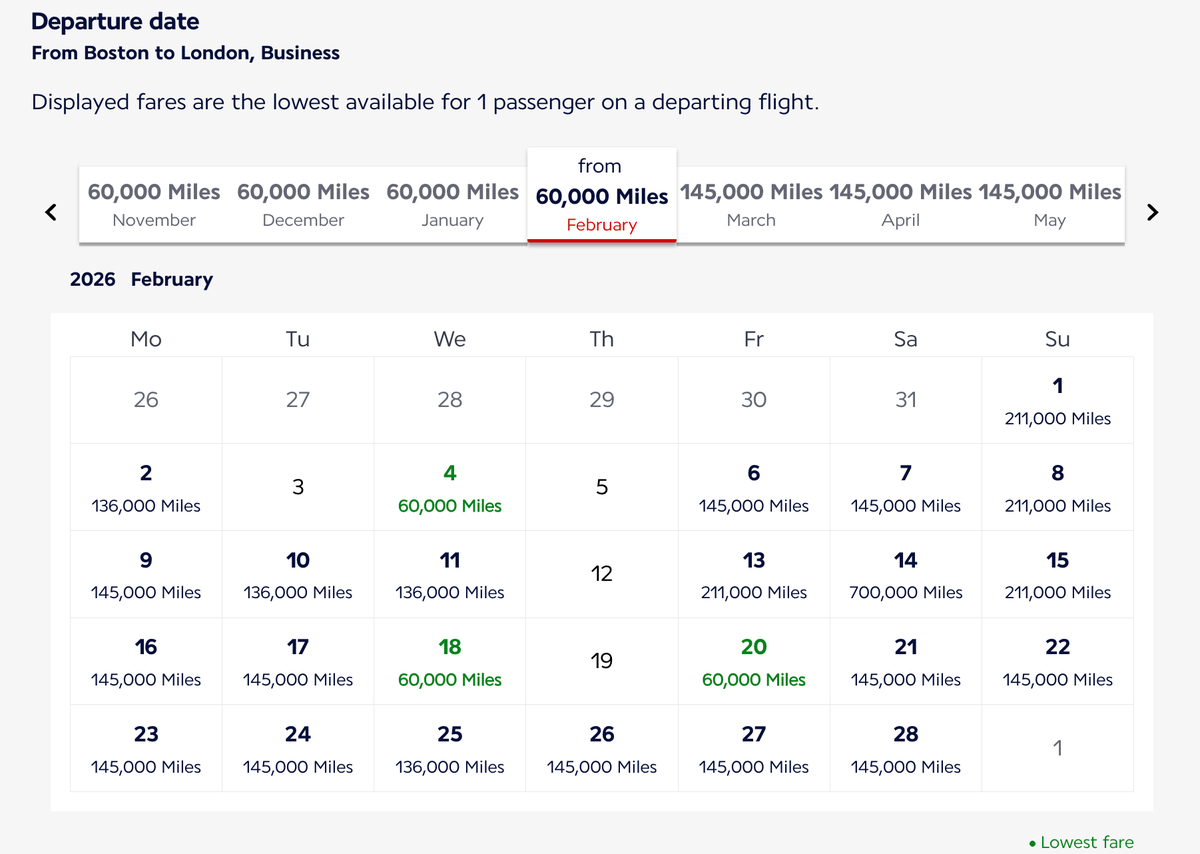This screenshot has width=1200, height=854.
Task: Click the right arrow to view later months
Action: [1152, 212]
